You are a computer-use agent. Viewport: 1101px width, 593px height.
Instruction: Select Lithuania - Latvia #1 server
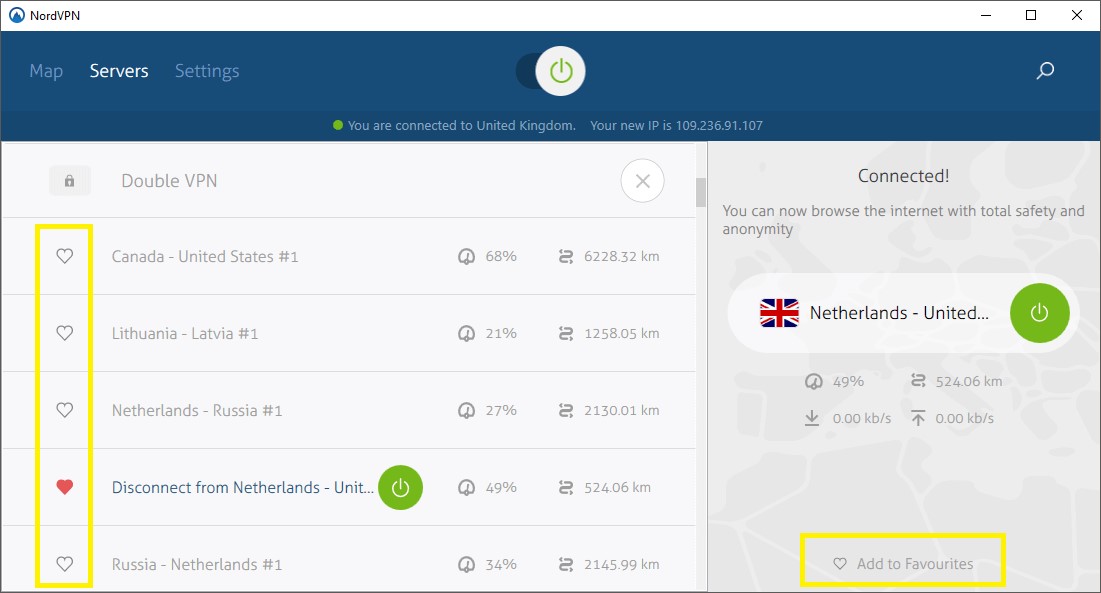185,333
